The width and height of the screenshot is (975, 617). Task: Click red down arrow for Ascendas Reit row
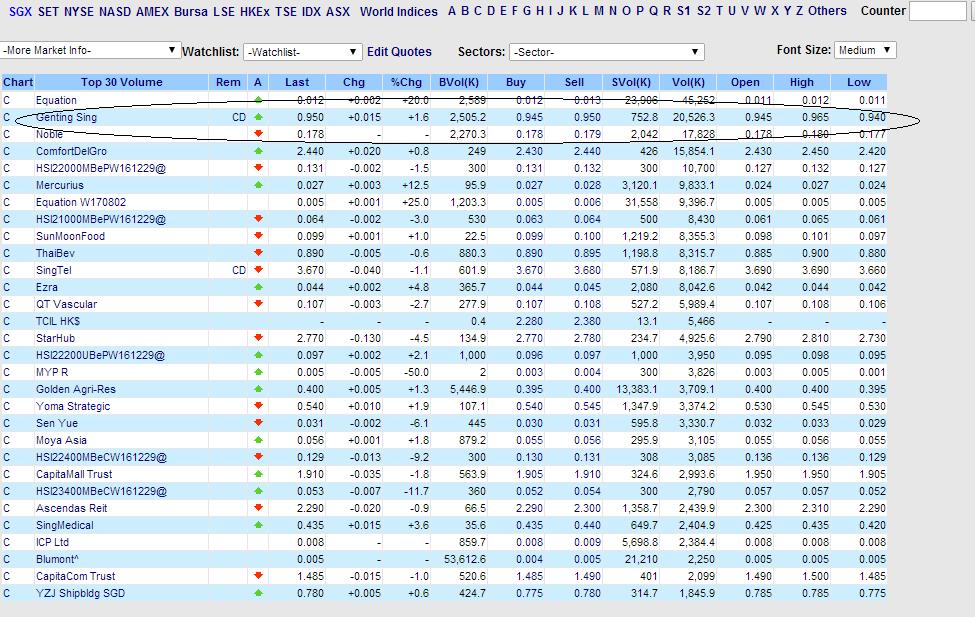coord(259,508)
